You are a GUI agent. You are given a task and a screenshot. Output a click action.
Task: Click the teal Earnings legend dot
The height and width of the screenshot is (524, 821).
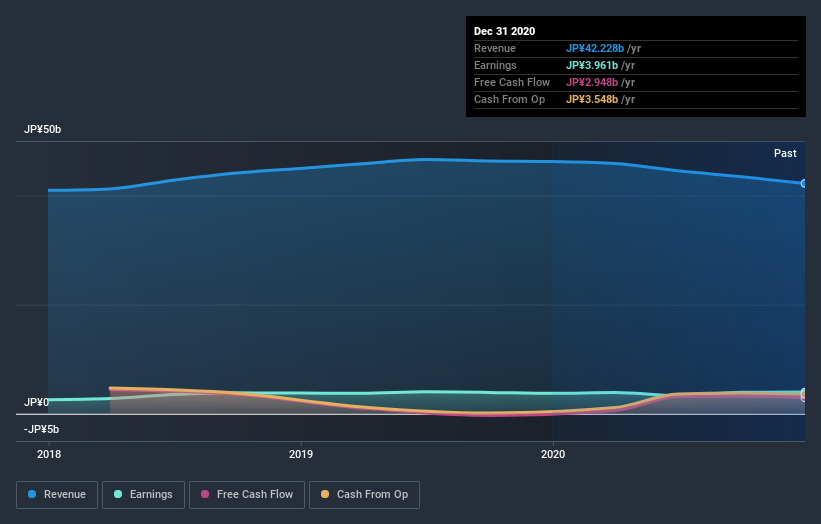(x=118, y=494)
